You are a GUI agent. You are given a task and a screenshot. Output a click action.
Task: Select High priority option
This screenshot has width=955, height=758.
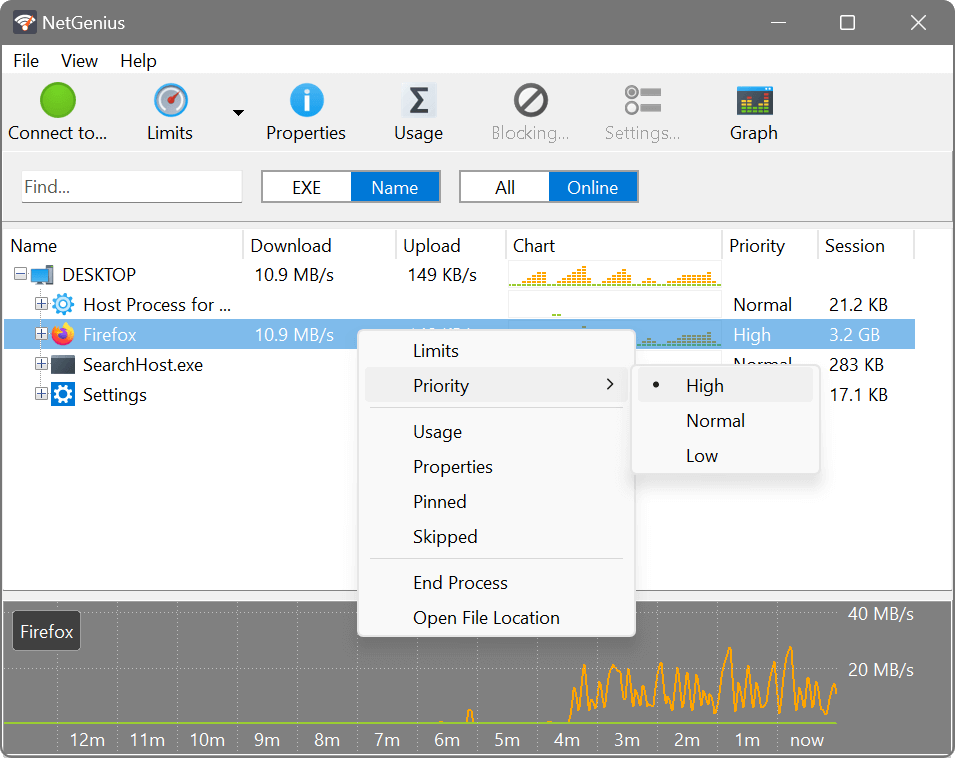click(x=725, y=385)
